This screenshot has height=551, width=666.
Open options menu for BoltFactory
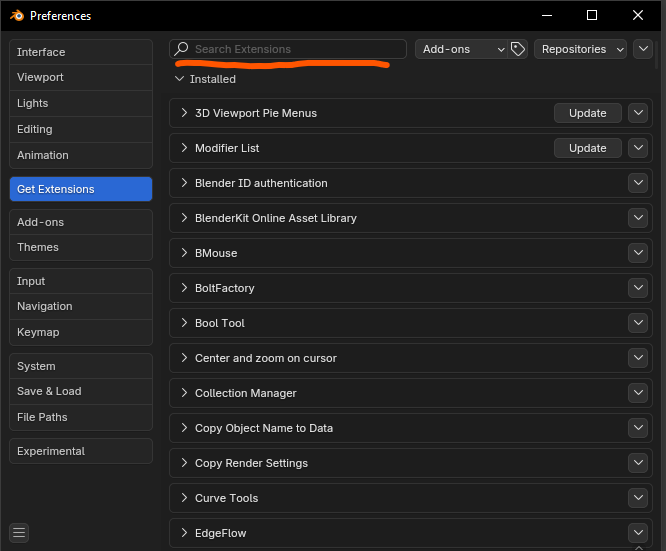coord(638,288)
